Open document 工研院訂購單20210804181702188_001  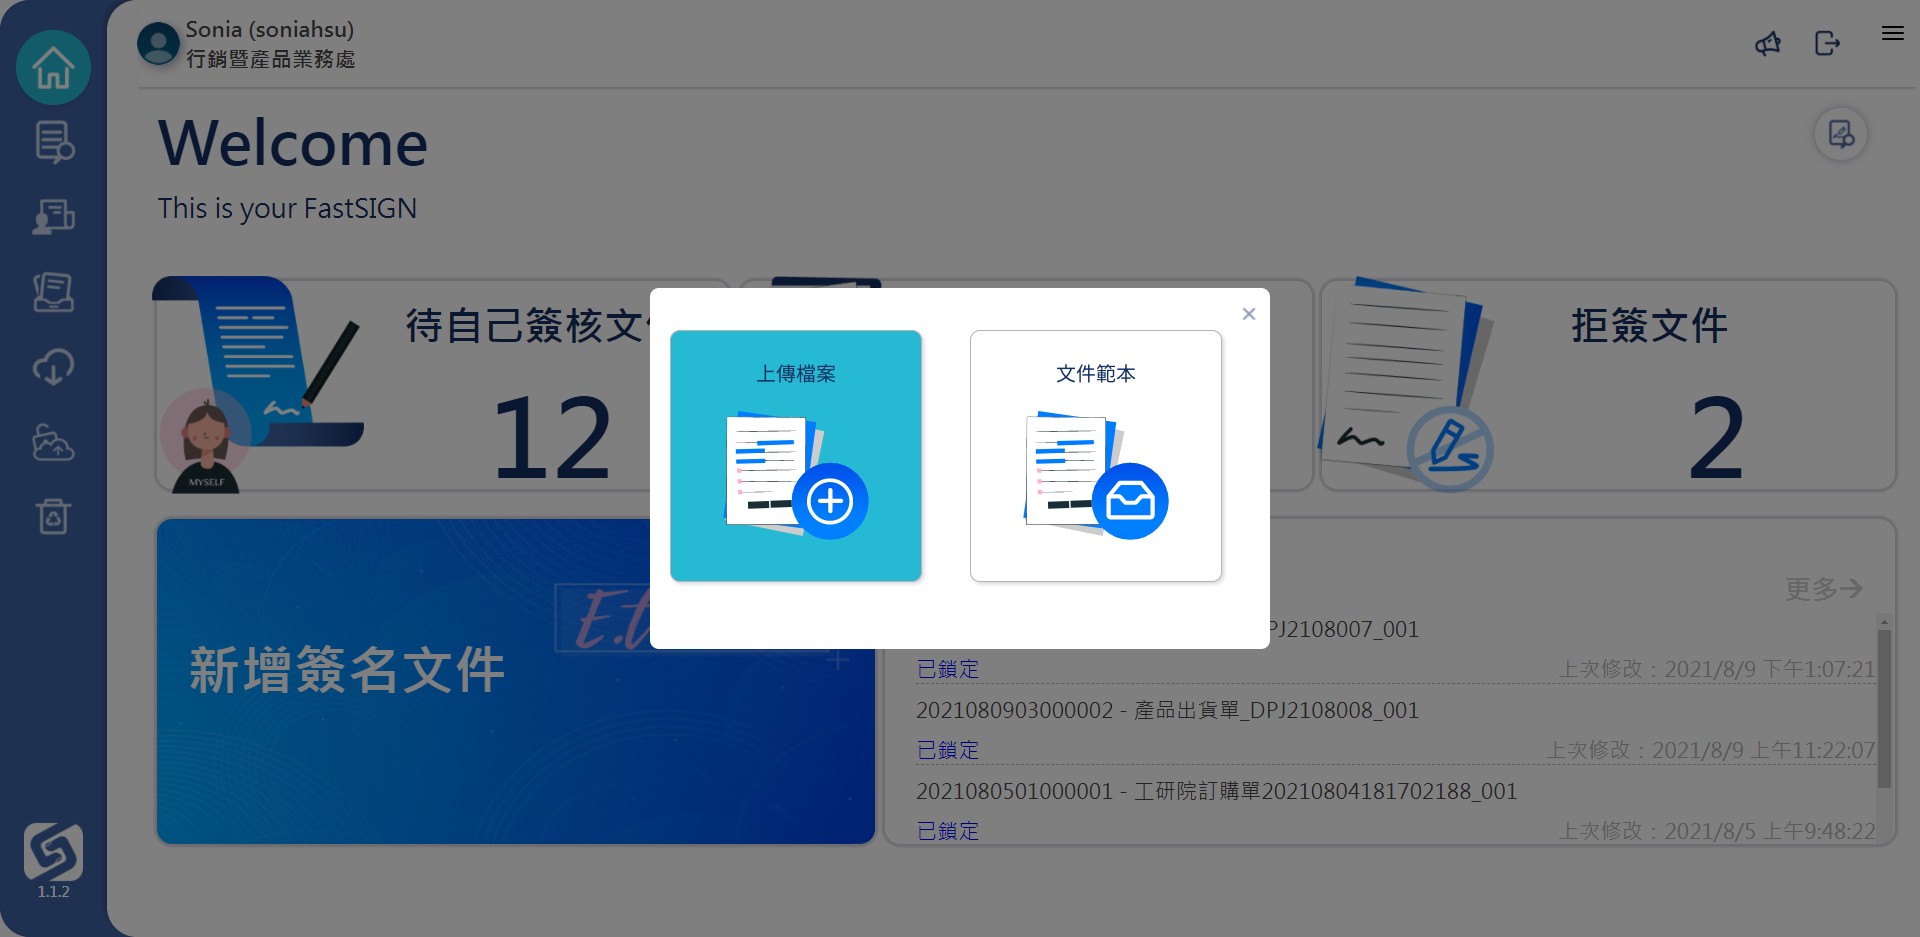1216,791
